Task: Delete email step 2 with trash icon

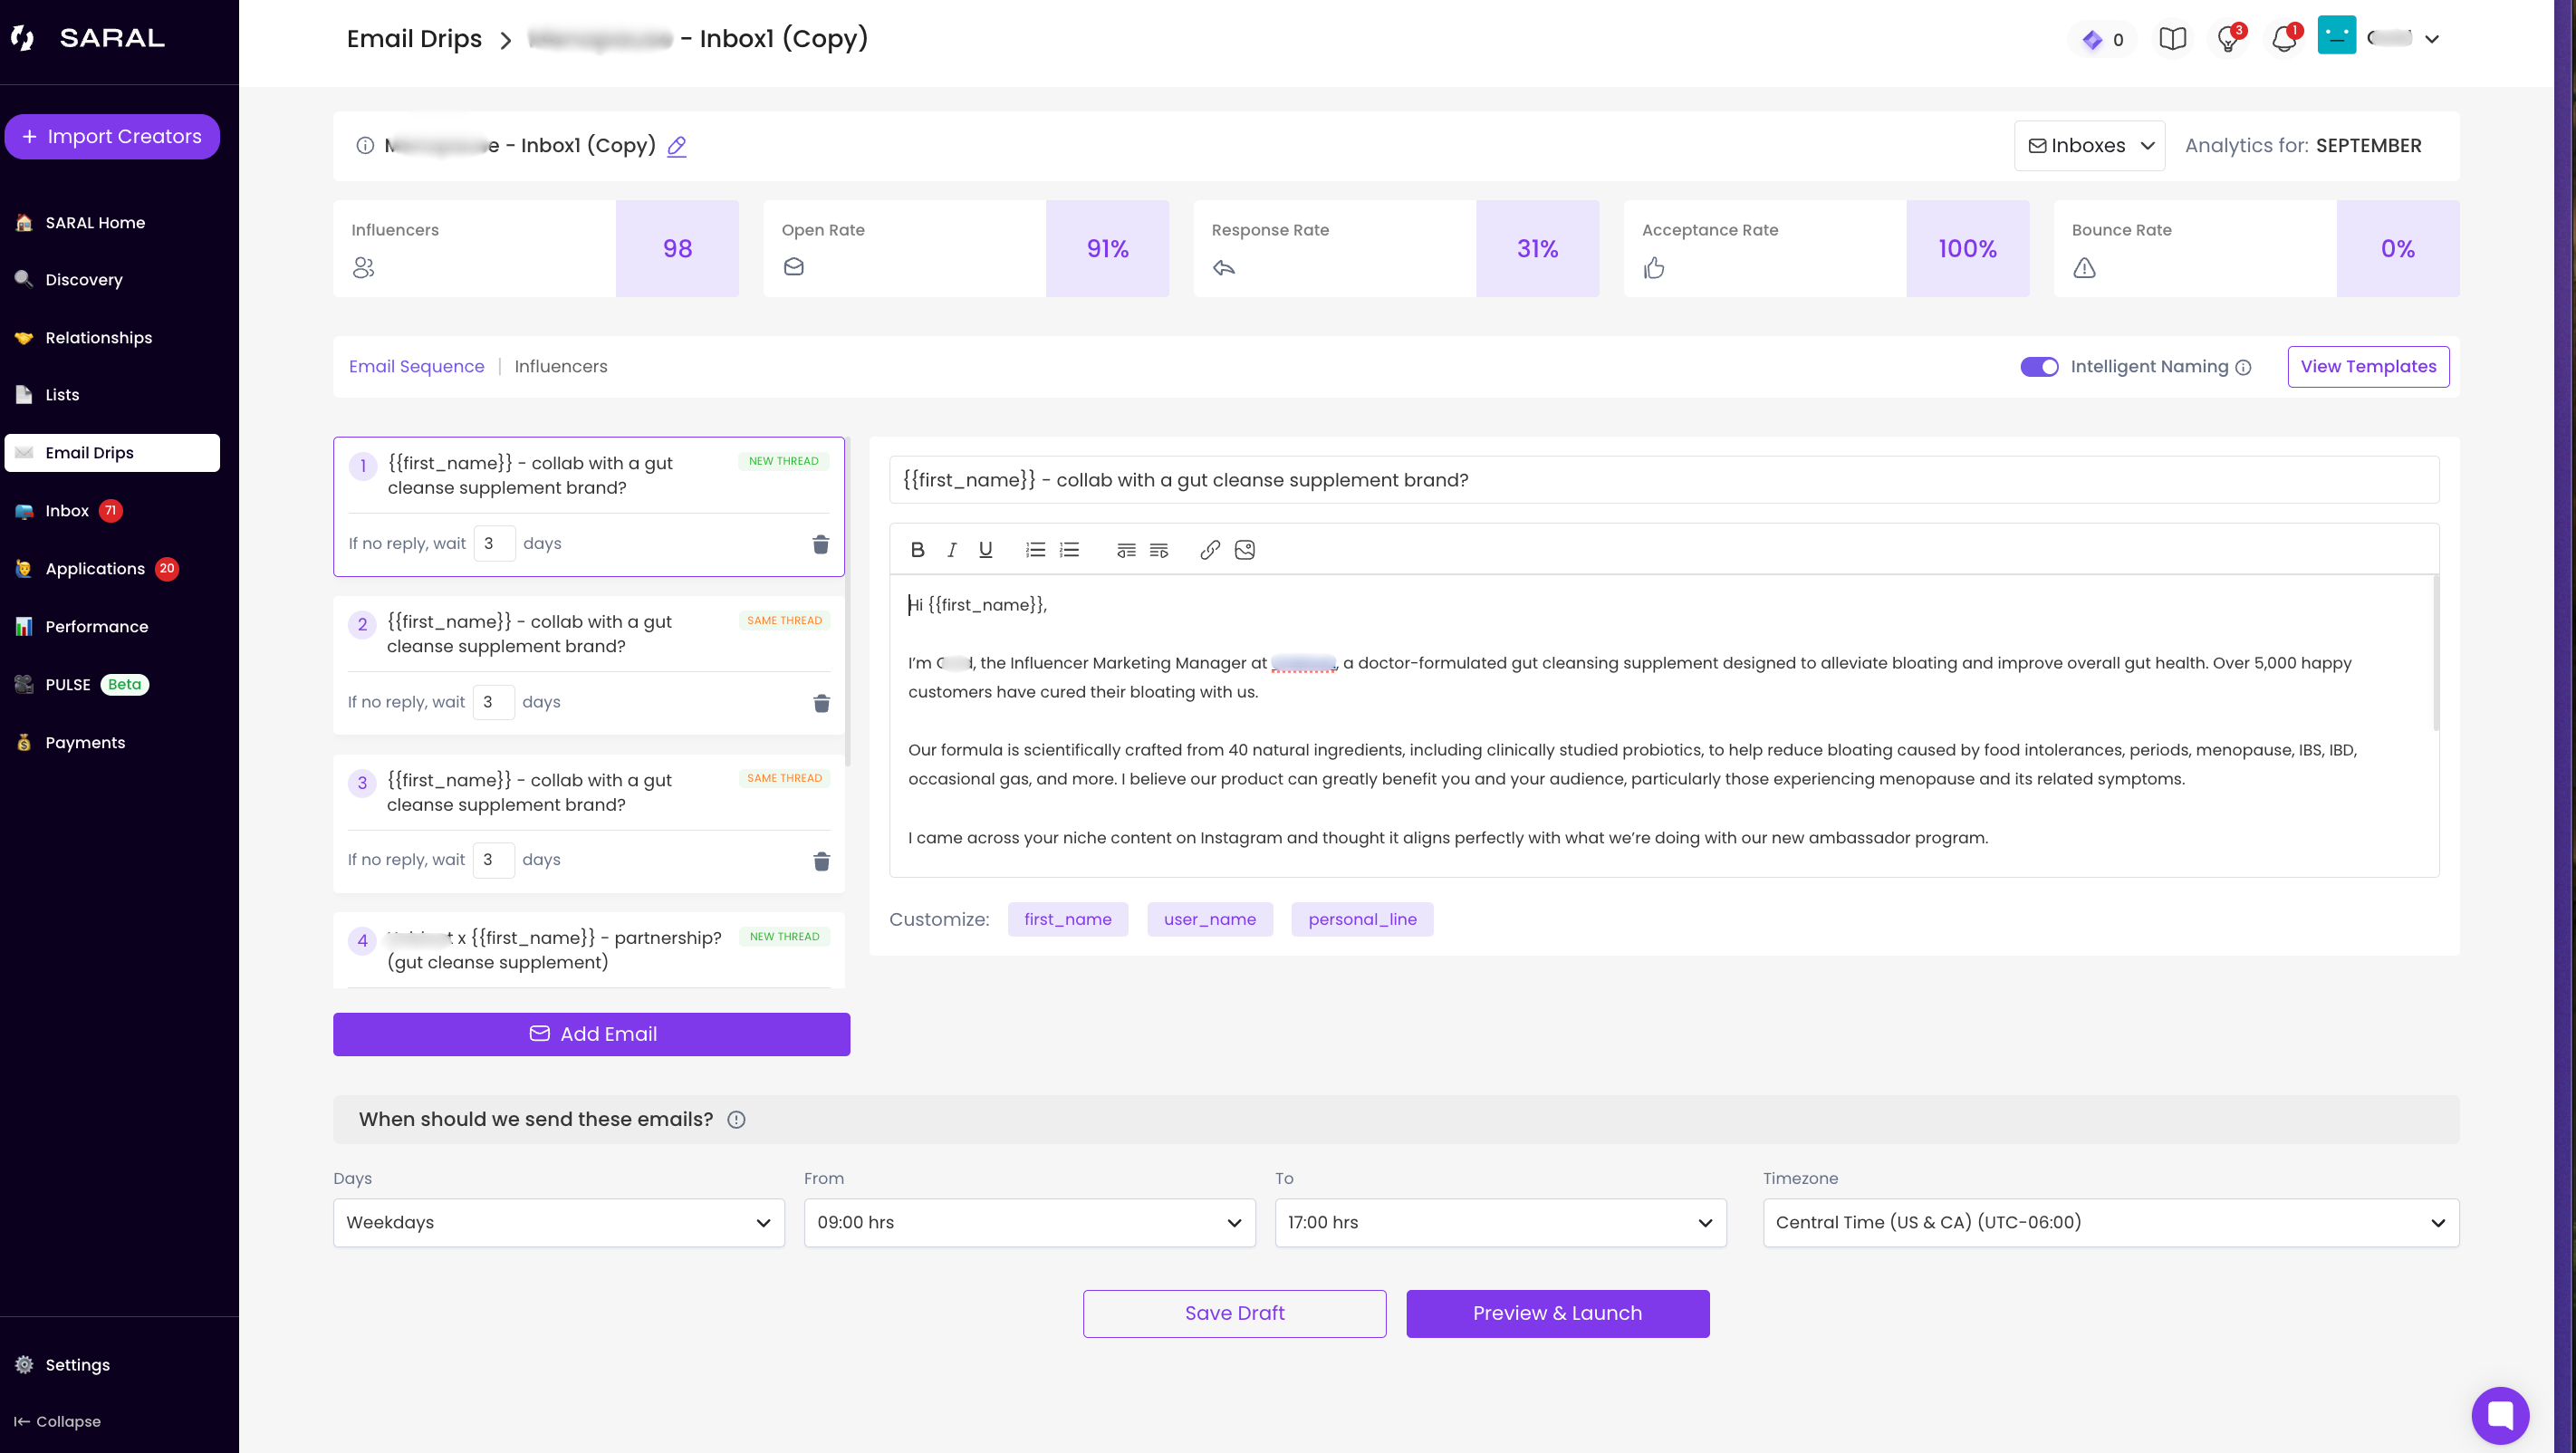Action: (x=821, y=703)
